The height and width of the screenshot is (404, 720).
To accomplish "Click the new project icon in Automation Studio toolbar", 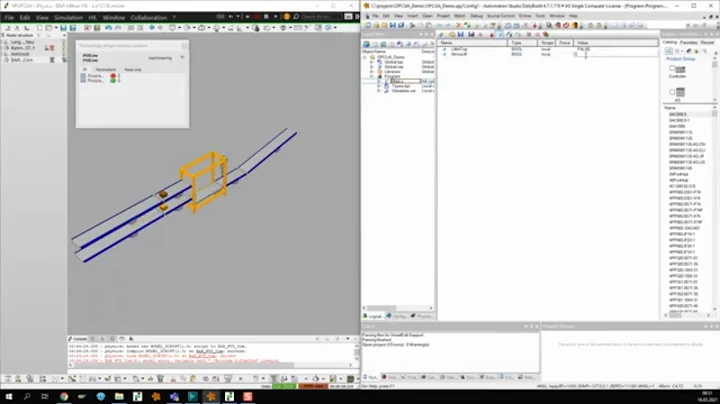I will click(x=368, y=26).
